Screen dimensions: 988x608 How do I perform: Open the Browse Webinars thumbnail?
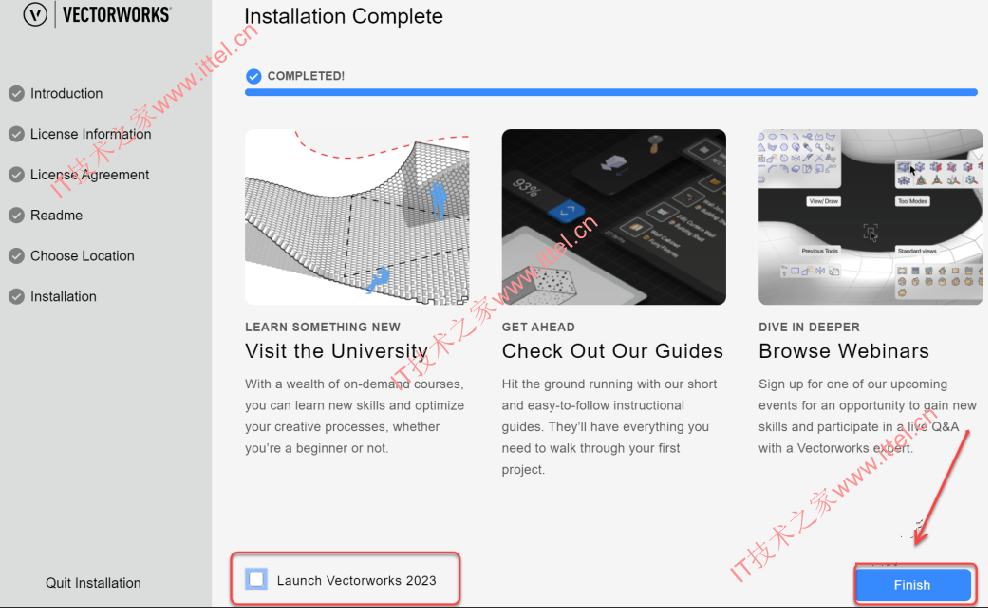(870, 217)
